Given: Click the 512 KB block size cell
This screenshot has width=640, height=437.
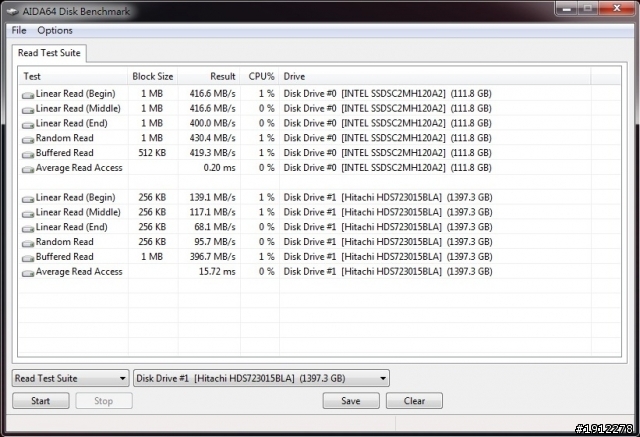Looking at the screenshot, I should click(152, 153).
